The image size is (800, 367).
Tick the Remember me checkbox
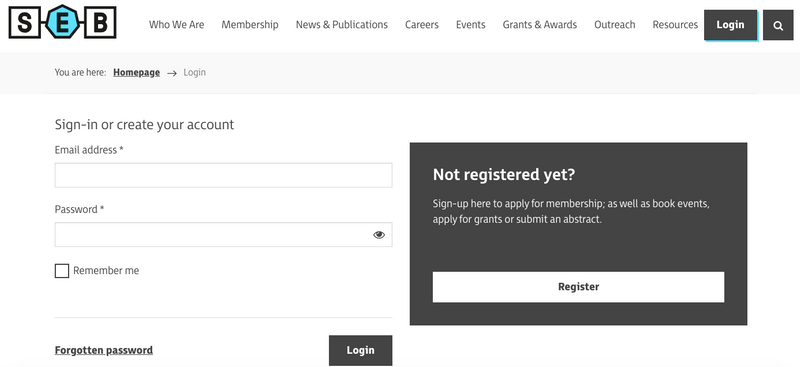pyautogui.click(x=62, y=271)
